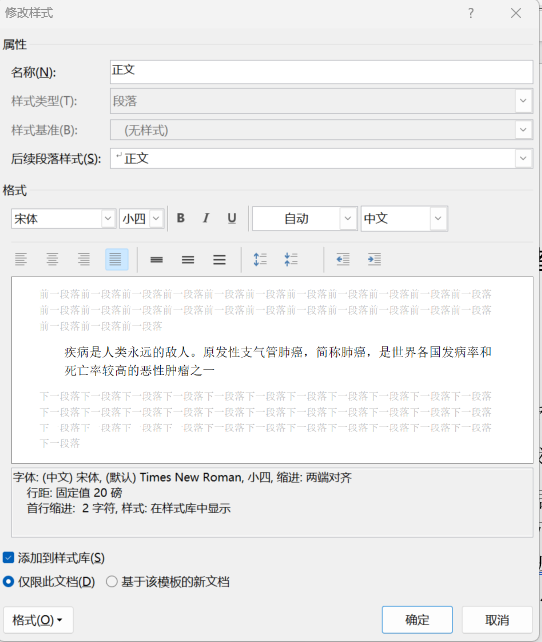Image resolution: width=542 pixels, height=642 pixels.
Task: Toggle Italic formatting button
Action: [206, 218]
